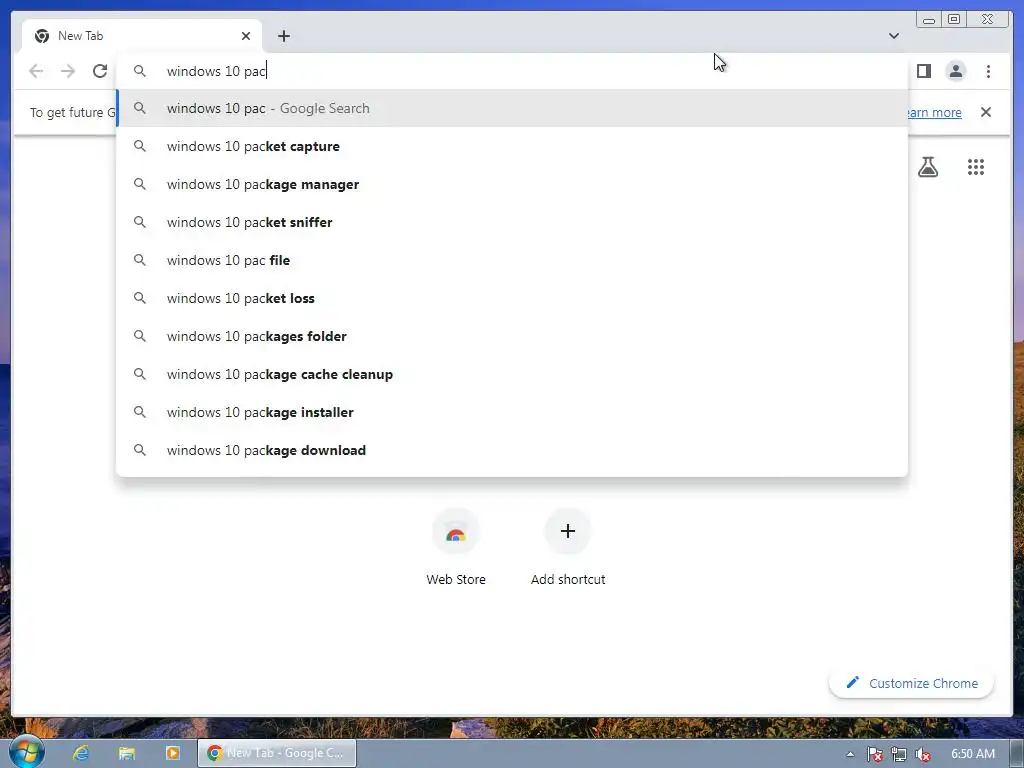Viewport: 1024px width, 768px height.
Task: Click search icon beside 'pac file' suggestion
Action: tap(140, 260)
